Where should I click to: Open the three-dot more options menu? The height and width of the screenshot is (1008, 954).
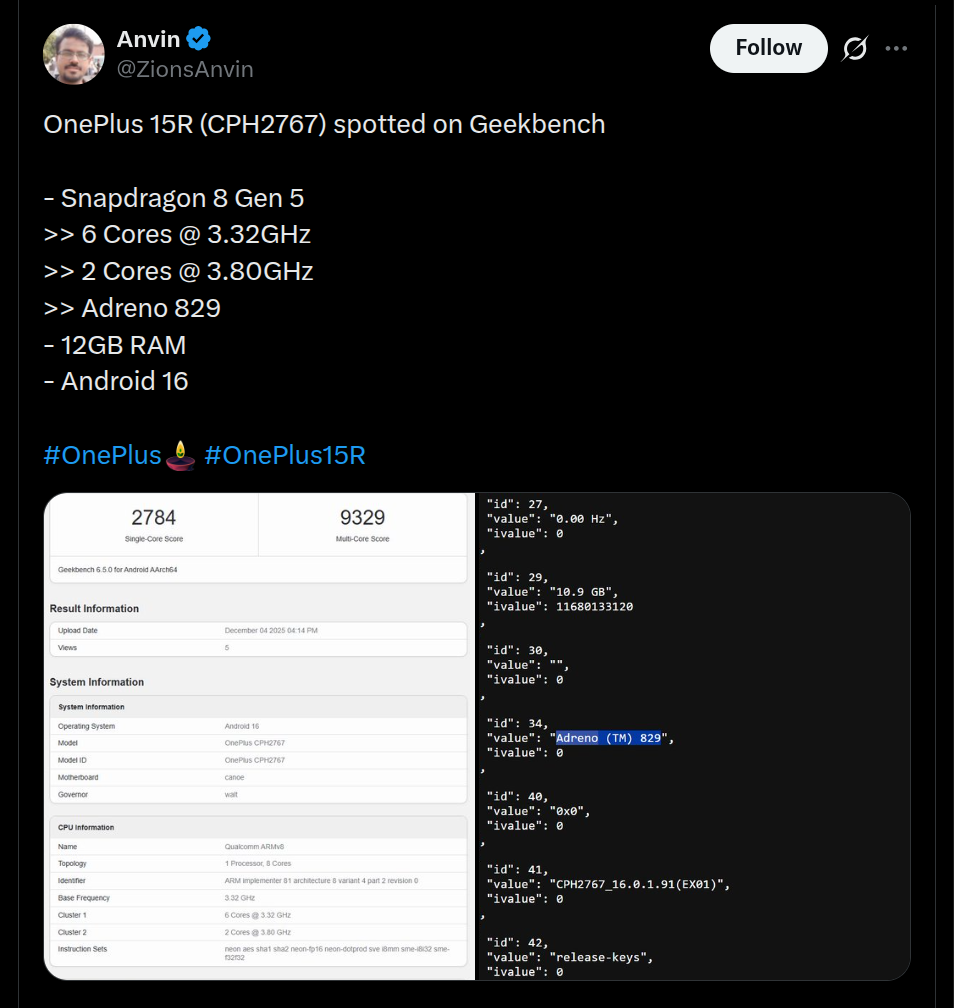point(897,48)
